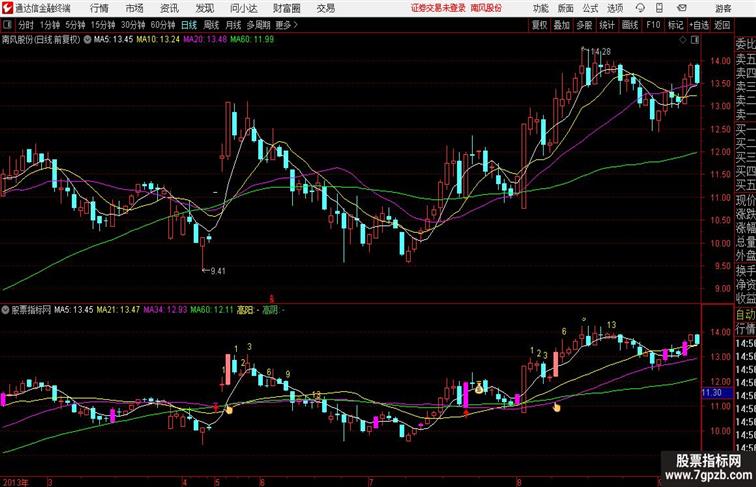Click the MA20: 13.48 label
The height and width of the screenshot is (487, 756).
tap(205, 40)
